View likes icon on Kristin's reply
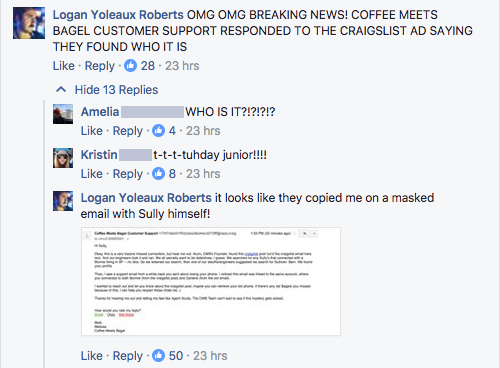 (158, 174)
